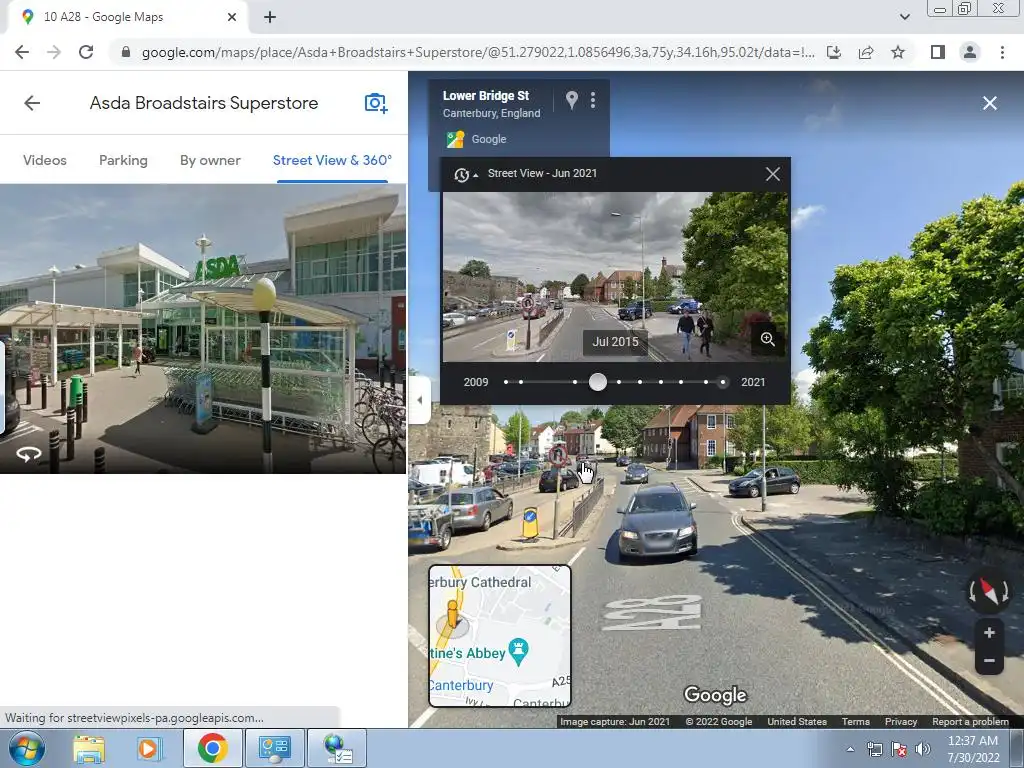Expand the tab search chevron
The image size is (1024, 768).
click(904, 17)
